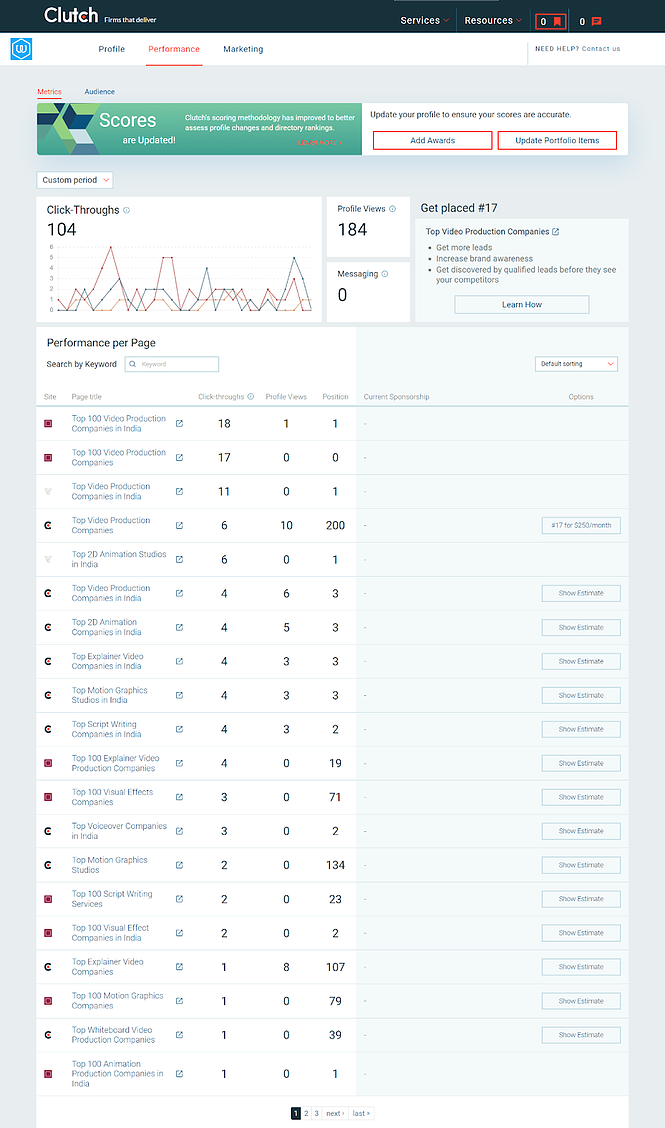
Task: Click the Click-Throughs total 104
Action: click(x=61, y=229)
